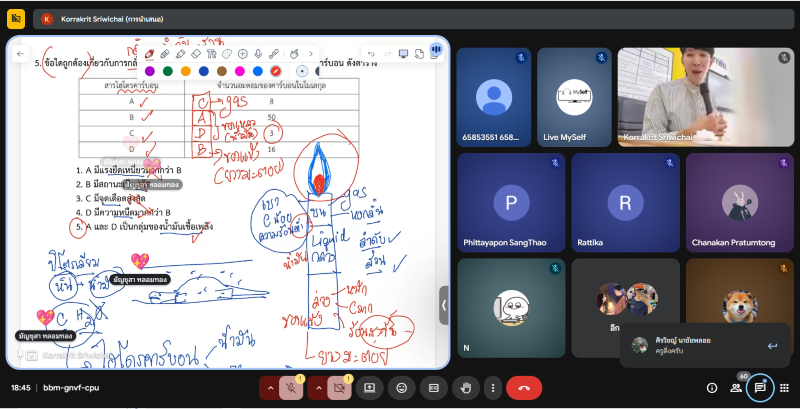This screenshot has height=409, width=800.
Task: Open the three-dot more options menu
Action: (492, 387)
